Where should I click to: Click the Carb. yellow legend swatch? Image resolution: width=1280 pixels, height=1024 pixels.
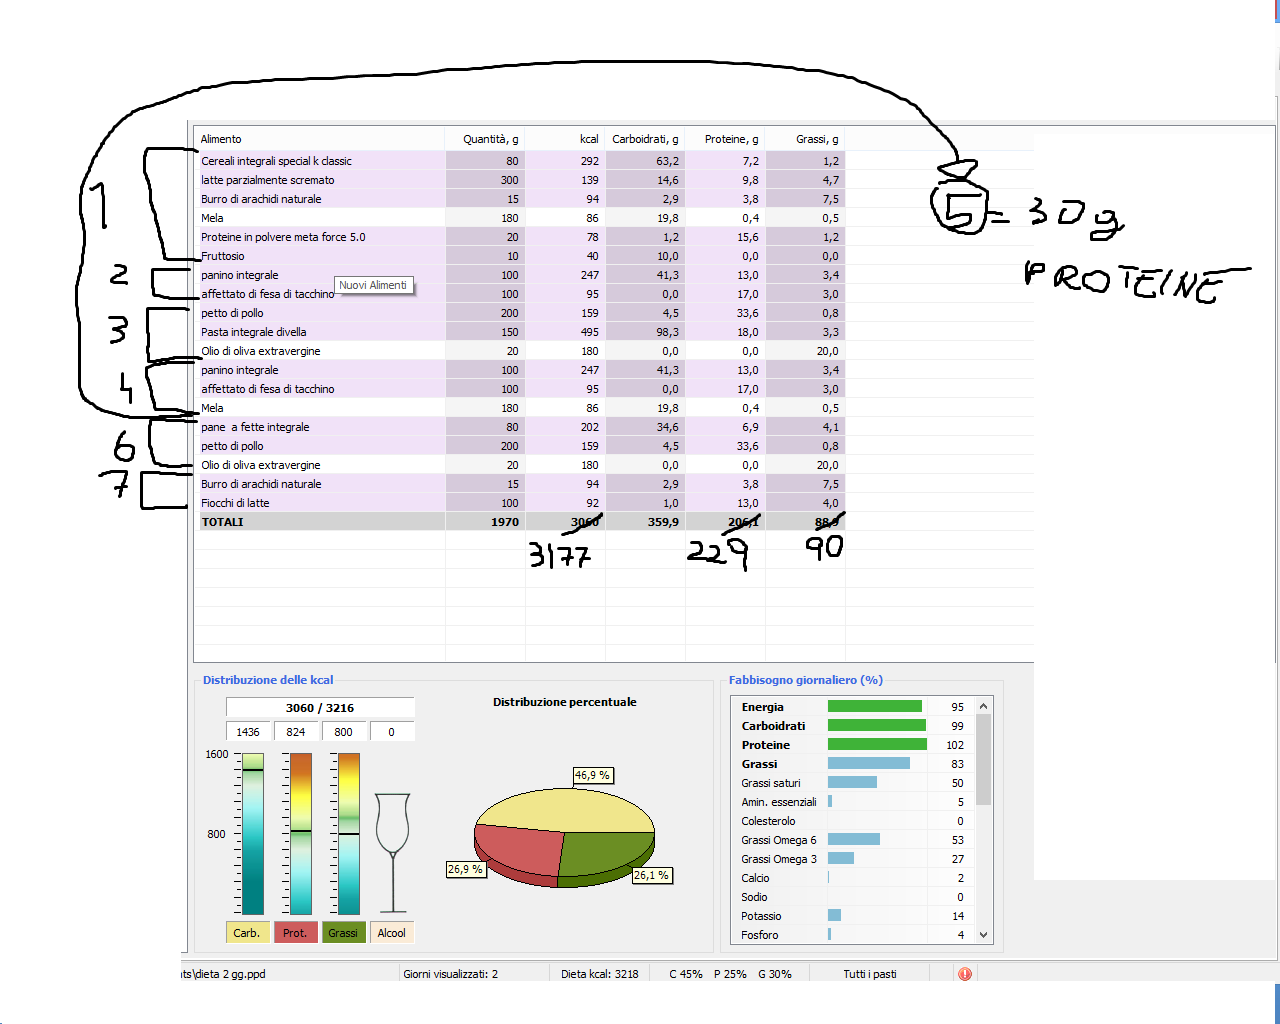click(247, 933)
